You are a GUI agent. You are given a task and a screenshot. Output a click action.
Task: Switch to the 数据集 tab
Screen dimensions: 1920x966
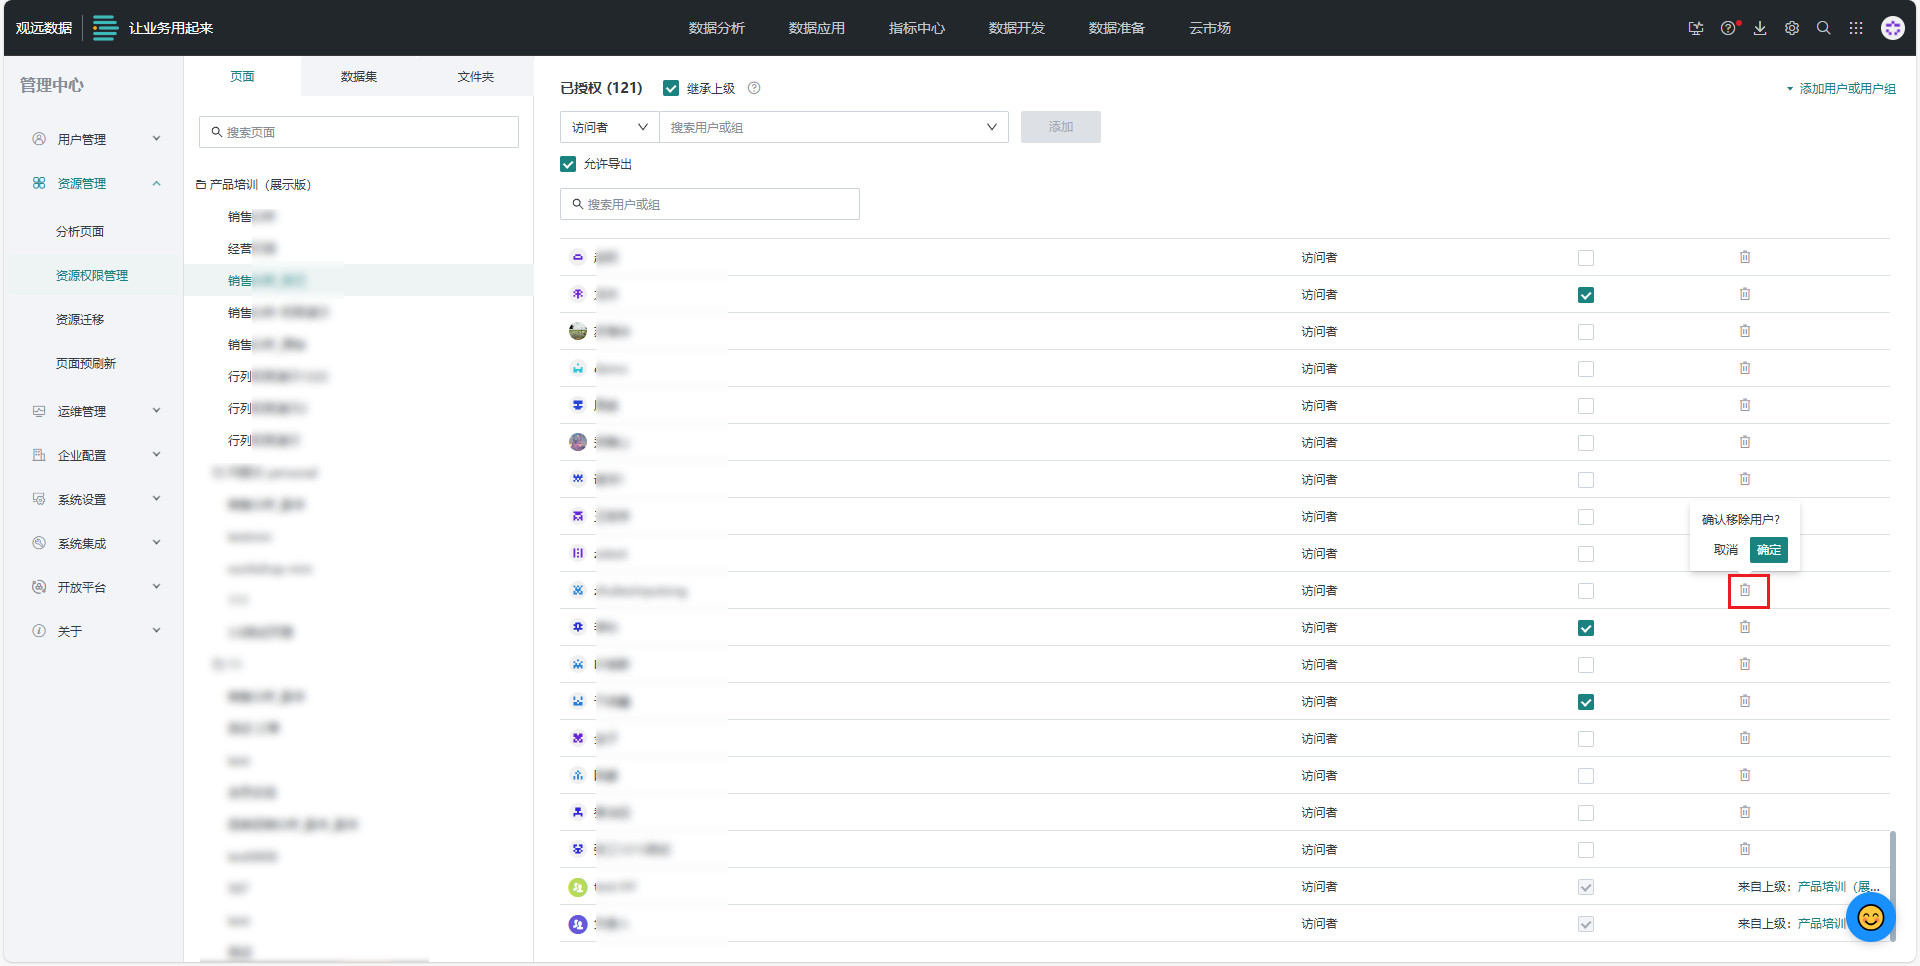coord(358,76)
